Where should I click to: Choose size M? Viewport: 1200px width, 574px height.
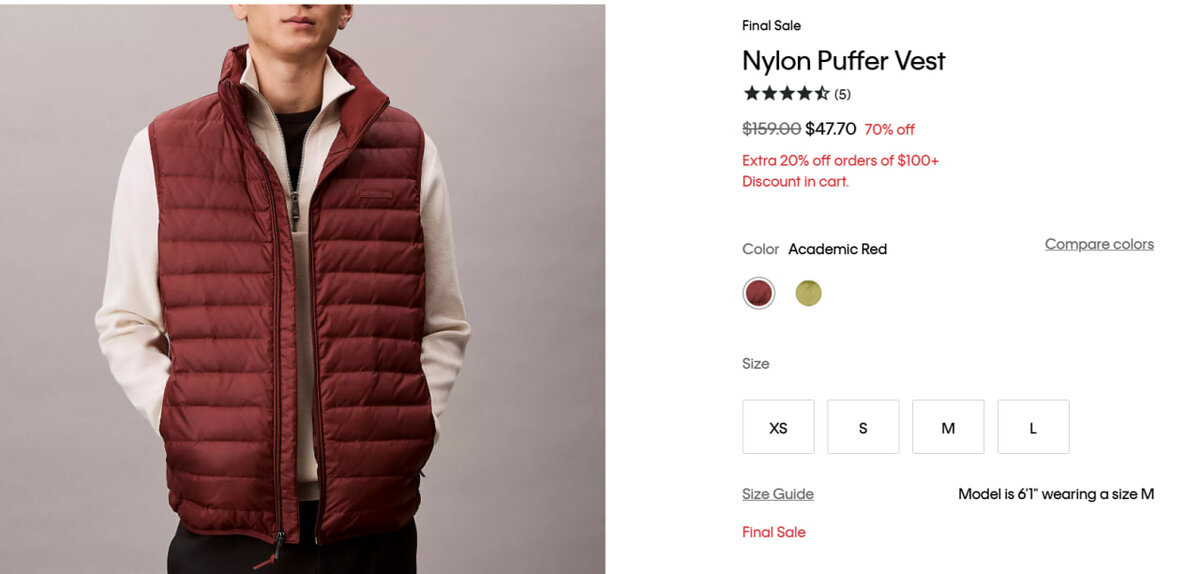948,427
